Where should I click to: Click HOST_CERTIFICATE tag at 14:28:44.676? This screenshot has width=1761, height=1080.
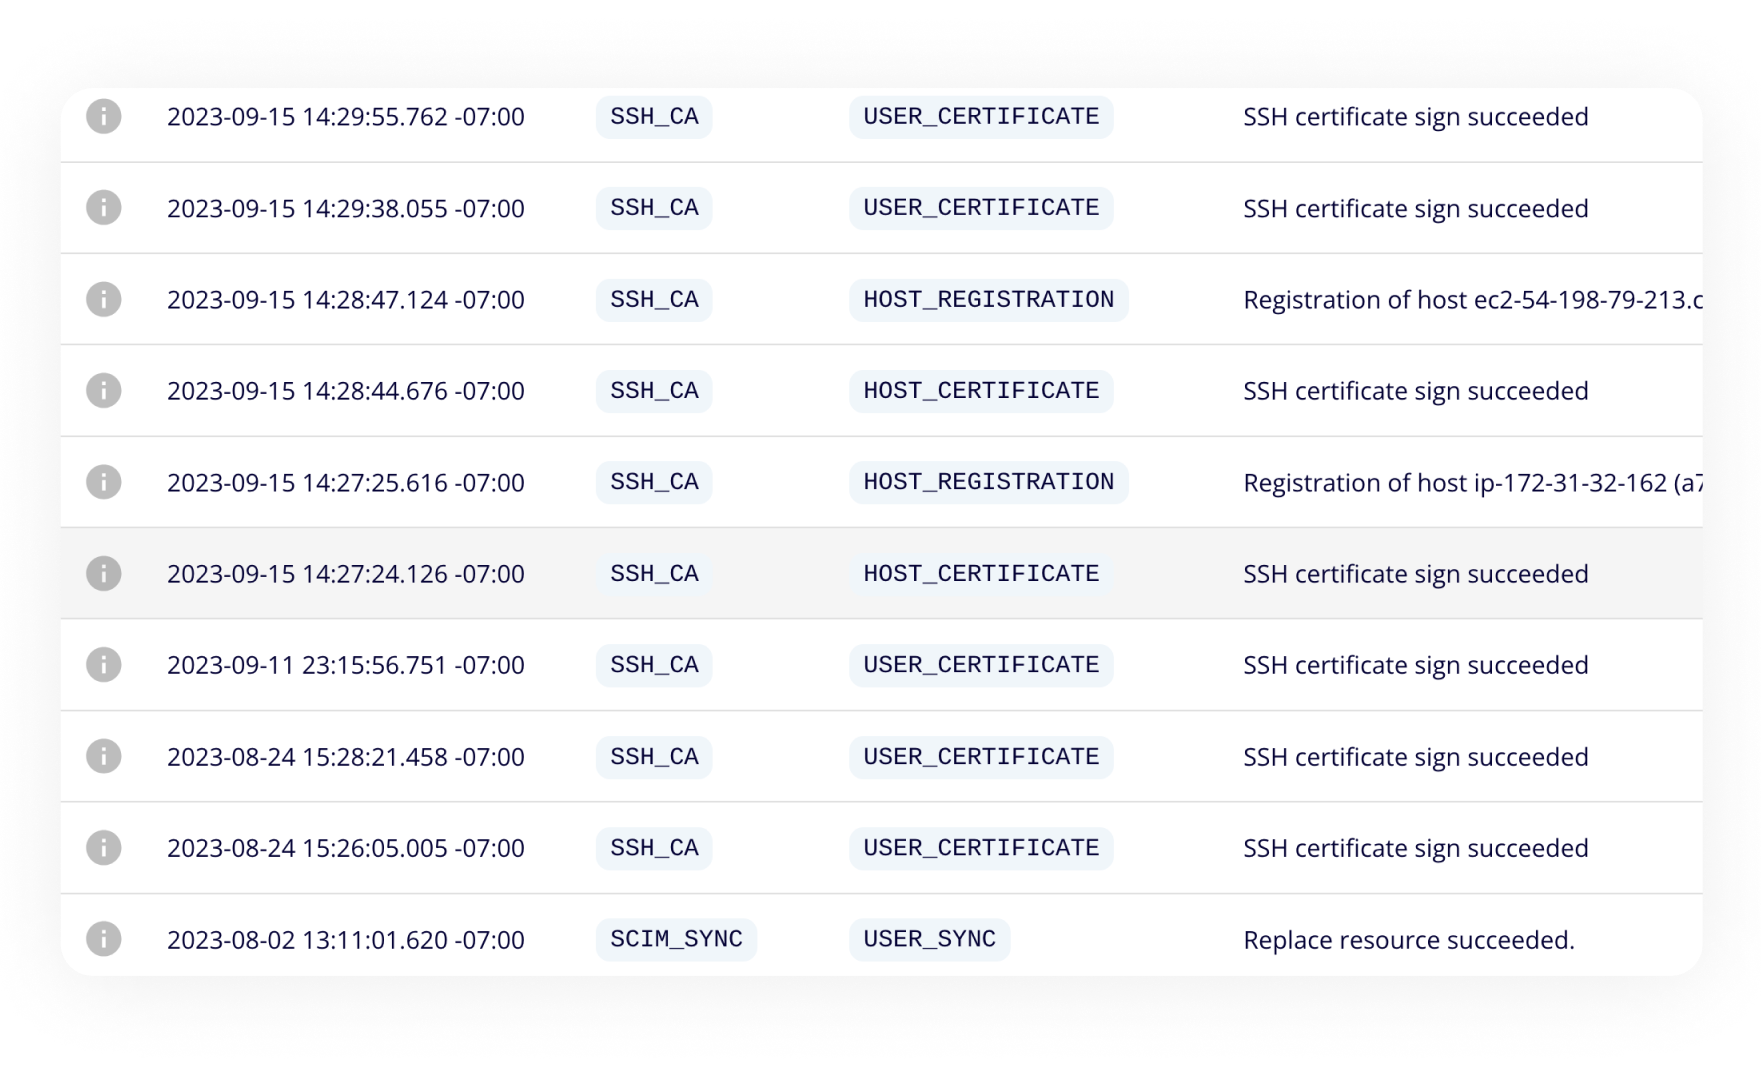click(981, 390)
